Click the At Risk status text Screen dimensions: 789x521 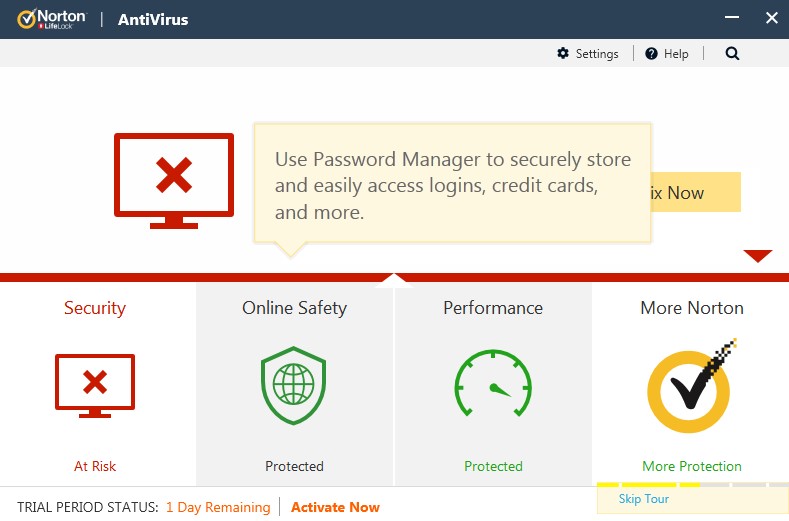pos(95,466)
